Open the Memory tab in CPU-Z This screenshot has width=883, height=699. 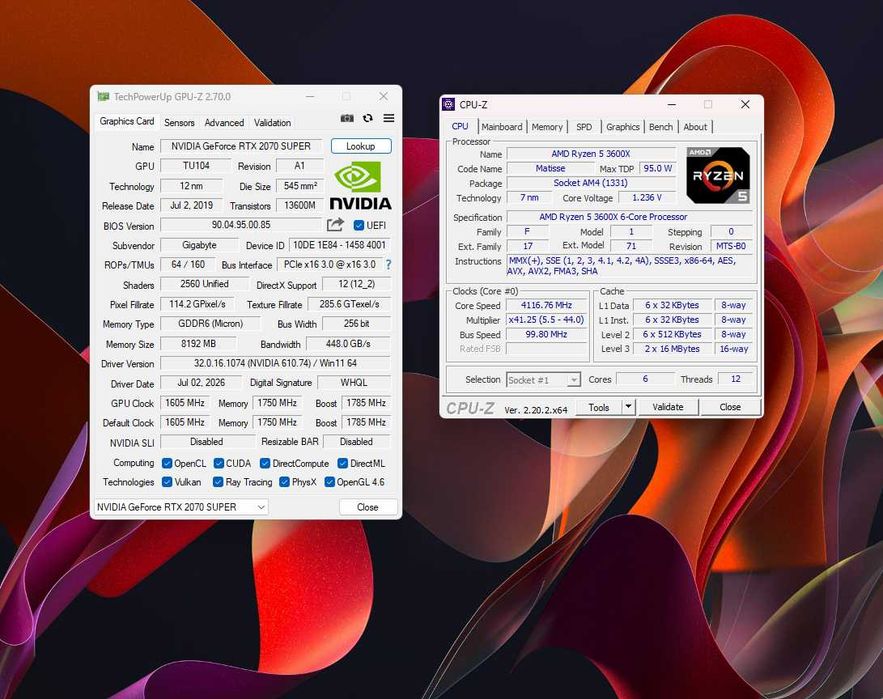coord(547,127)
